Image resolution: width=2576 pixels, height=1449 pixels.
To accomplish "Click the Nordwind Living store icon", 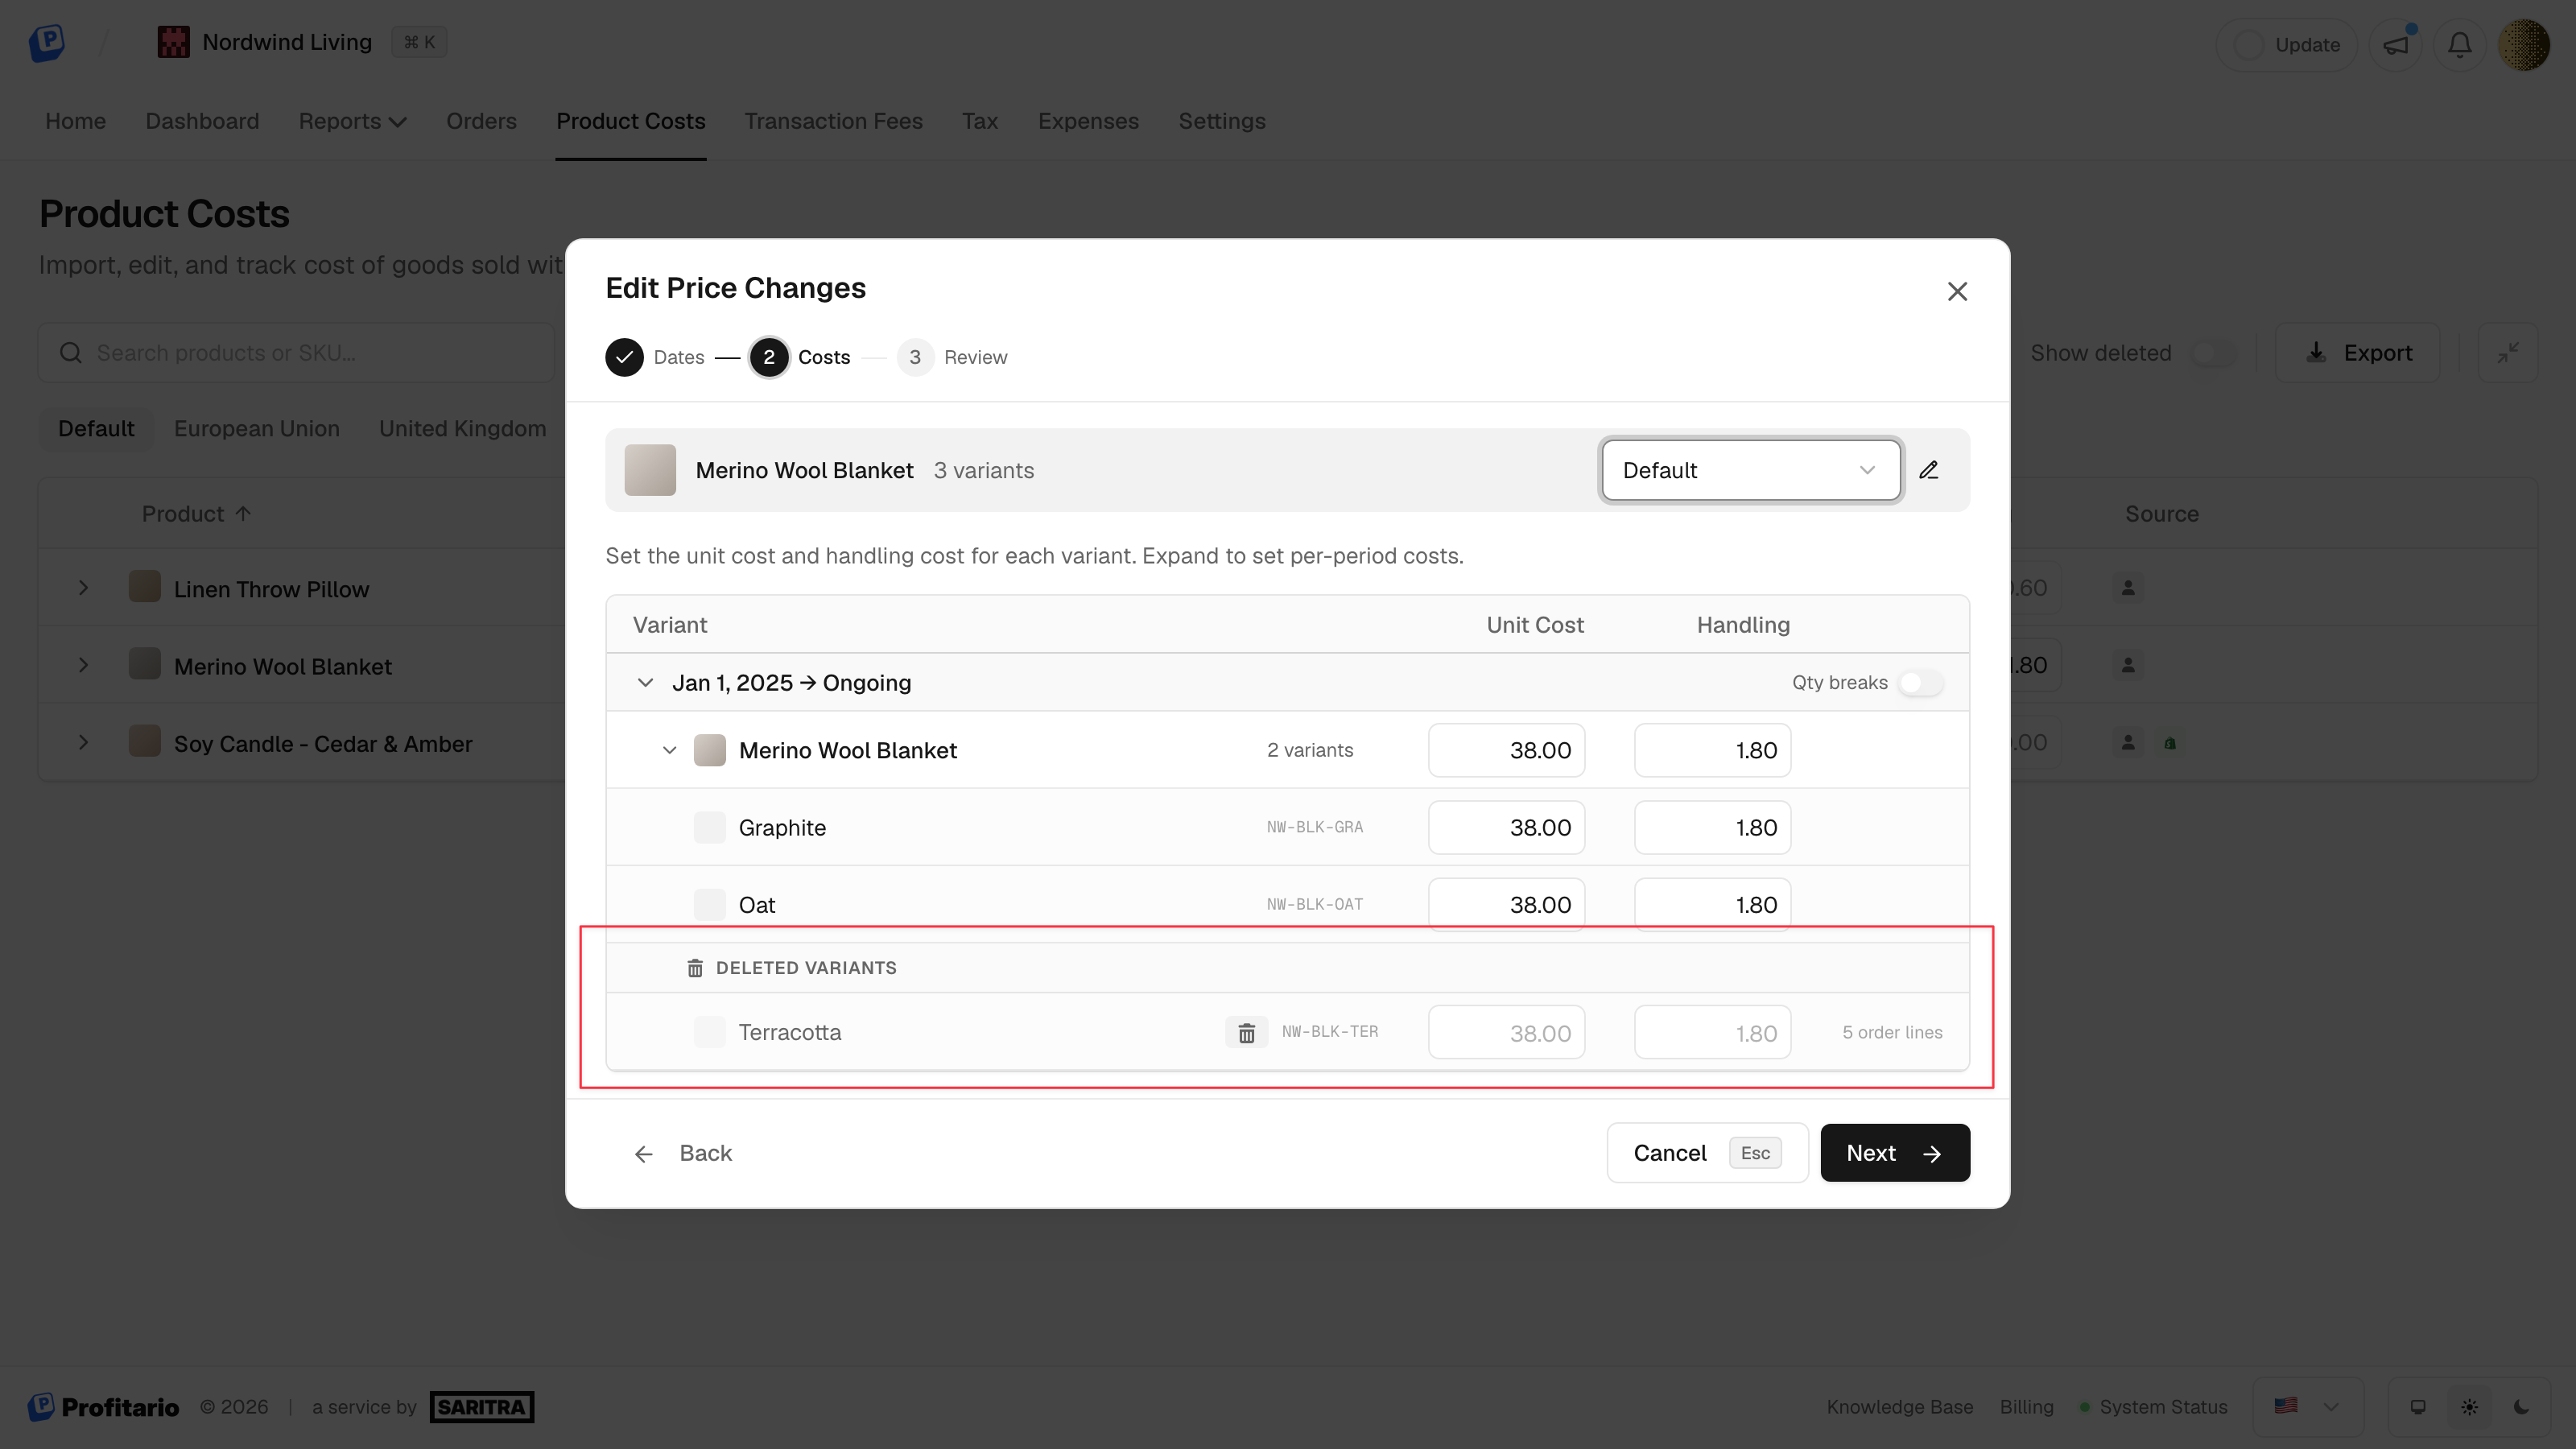I will (173, 42).
